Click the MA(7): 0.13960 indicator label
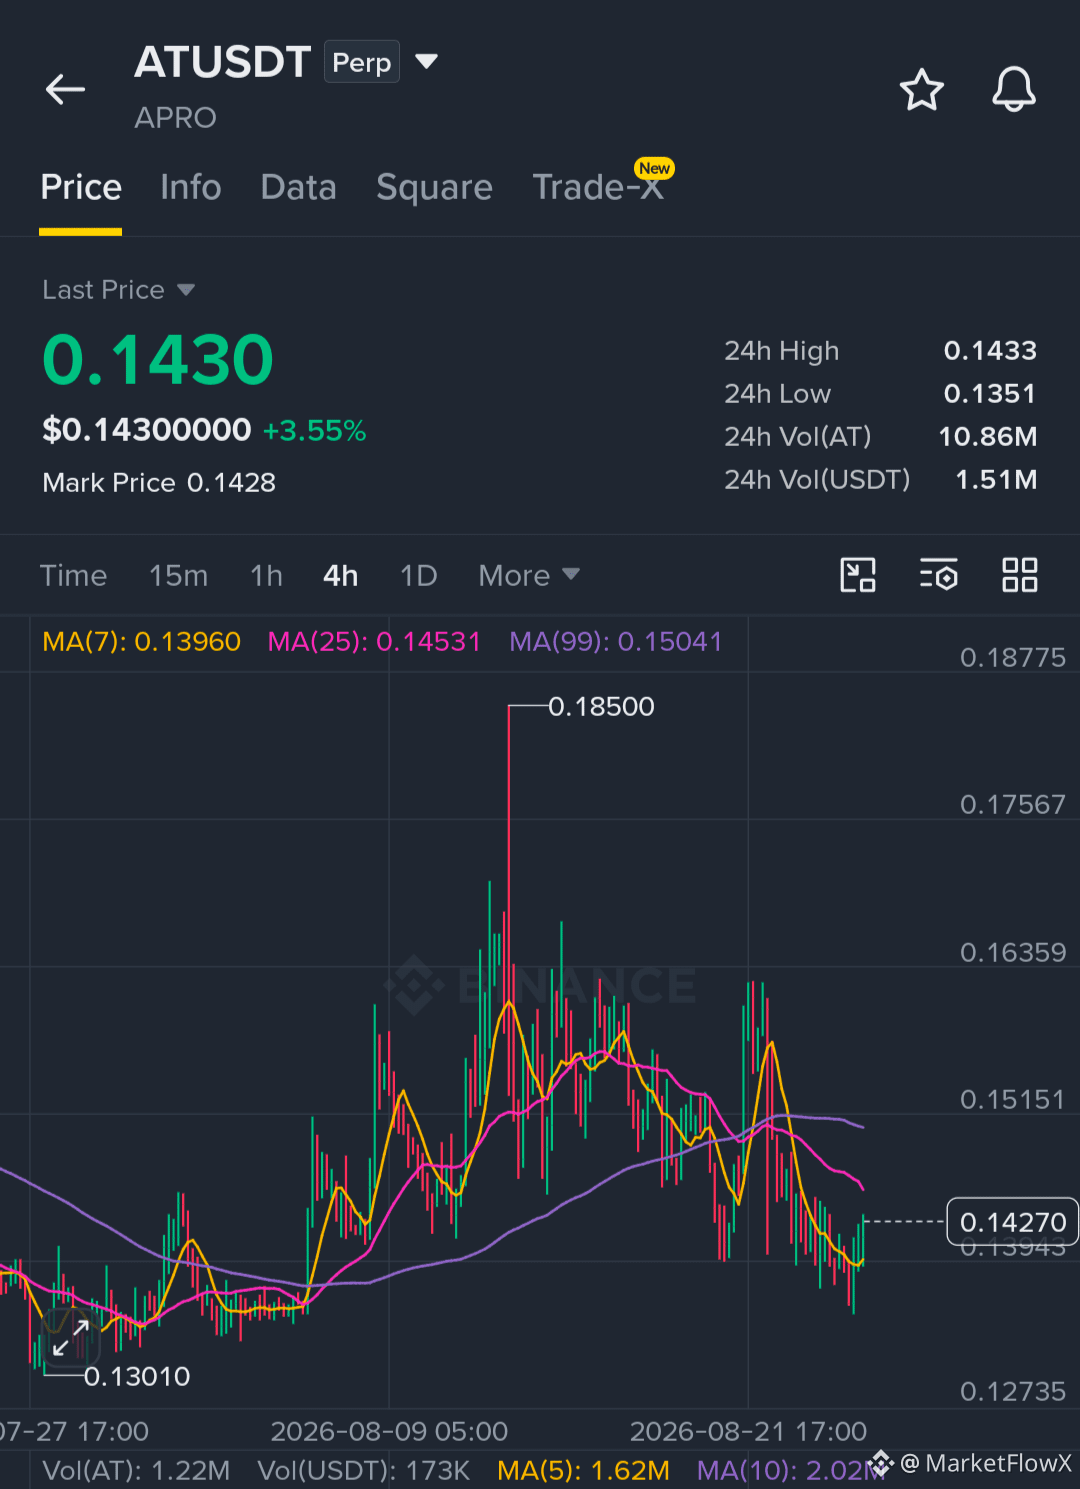The image size is (1080, 1489). [141, 641]
